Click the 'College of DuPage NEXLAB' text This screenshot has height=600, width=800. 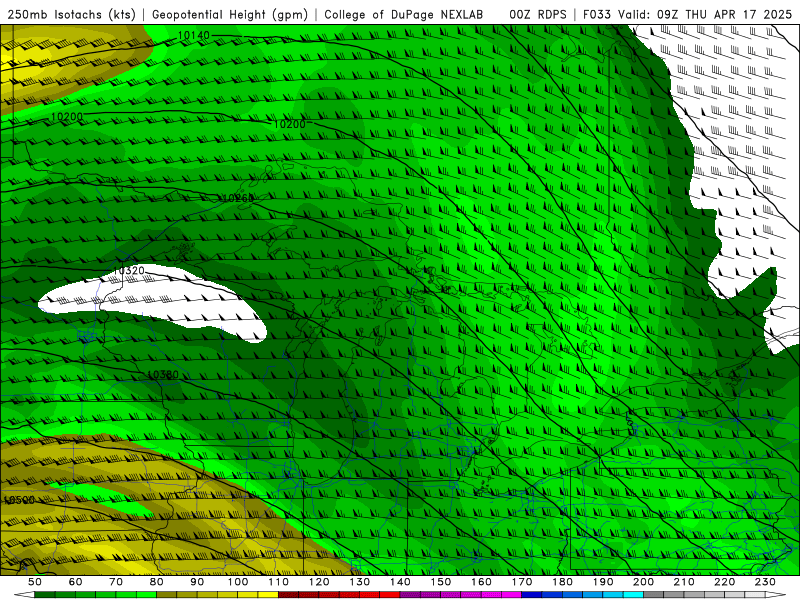point(404,14)
